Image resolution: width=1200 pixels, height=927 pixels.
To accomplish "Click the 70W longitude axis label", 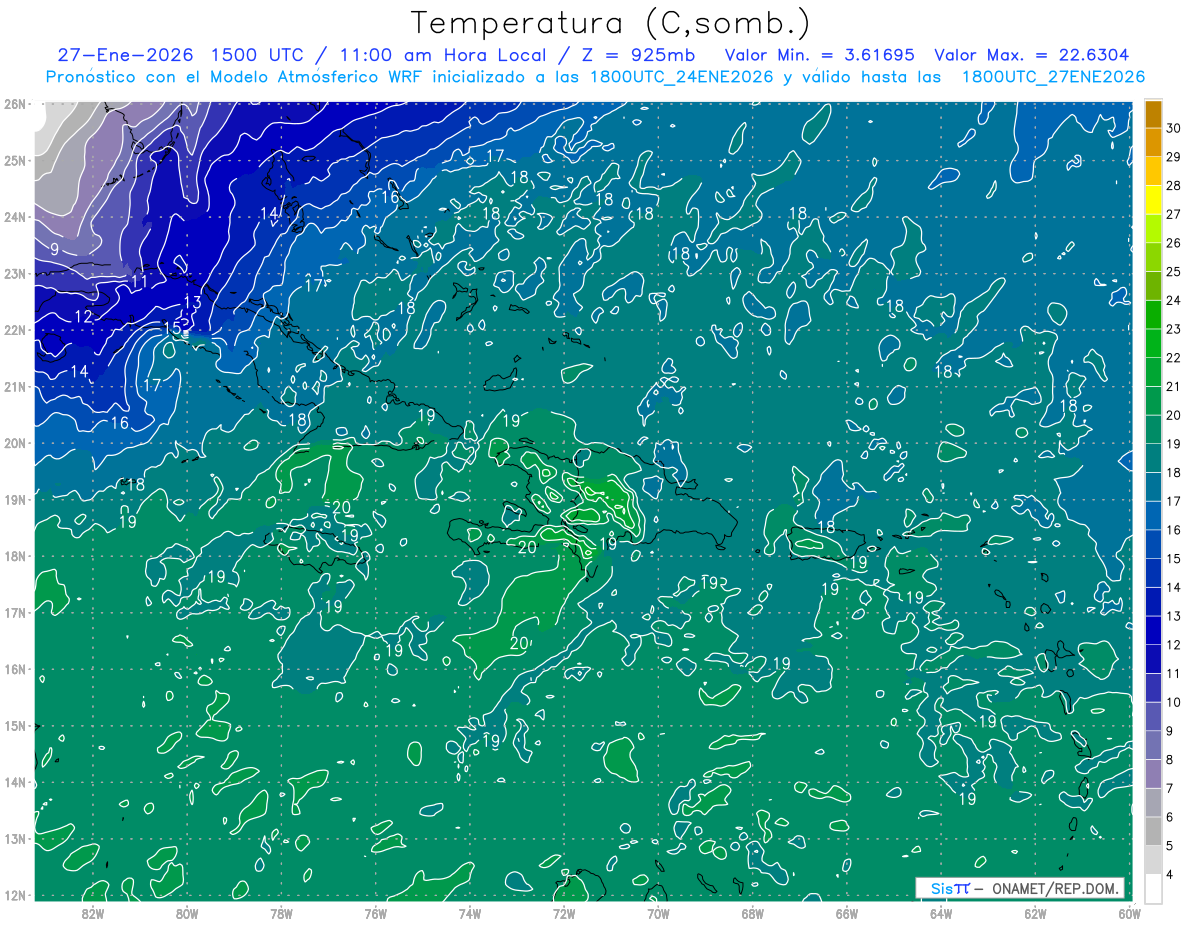I will click(x=658, y=913).
